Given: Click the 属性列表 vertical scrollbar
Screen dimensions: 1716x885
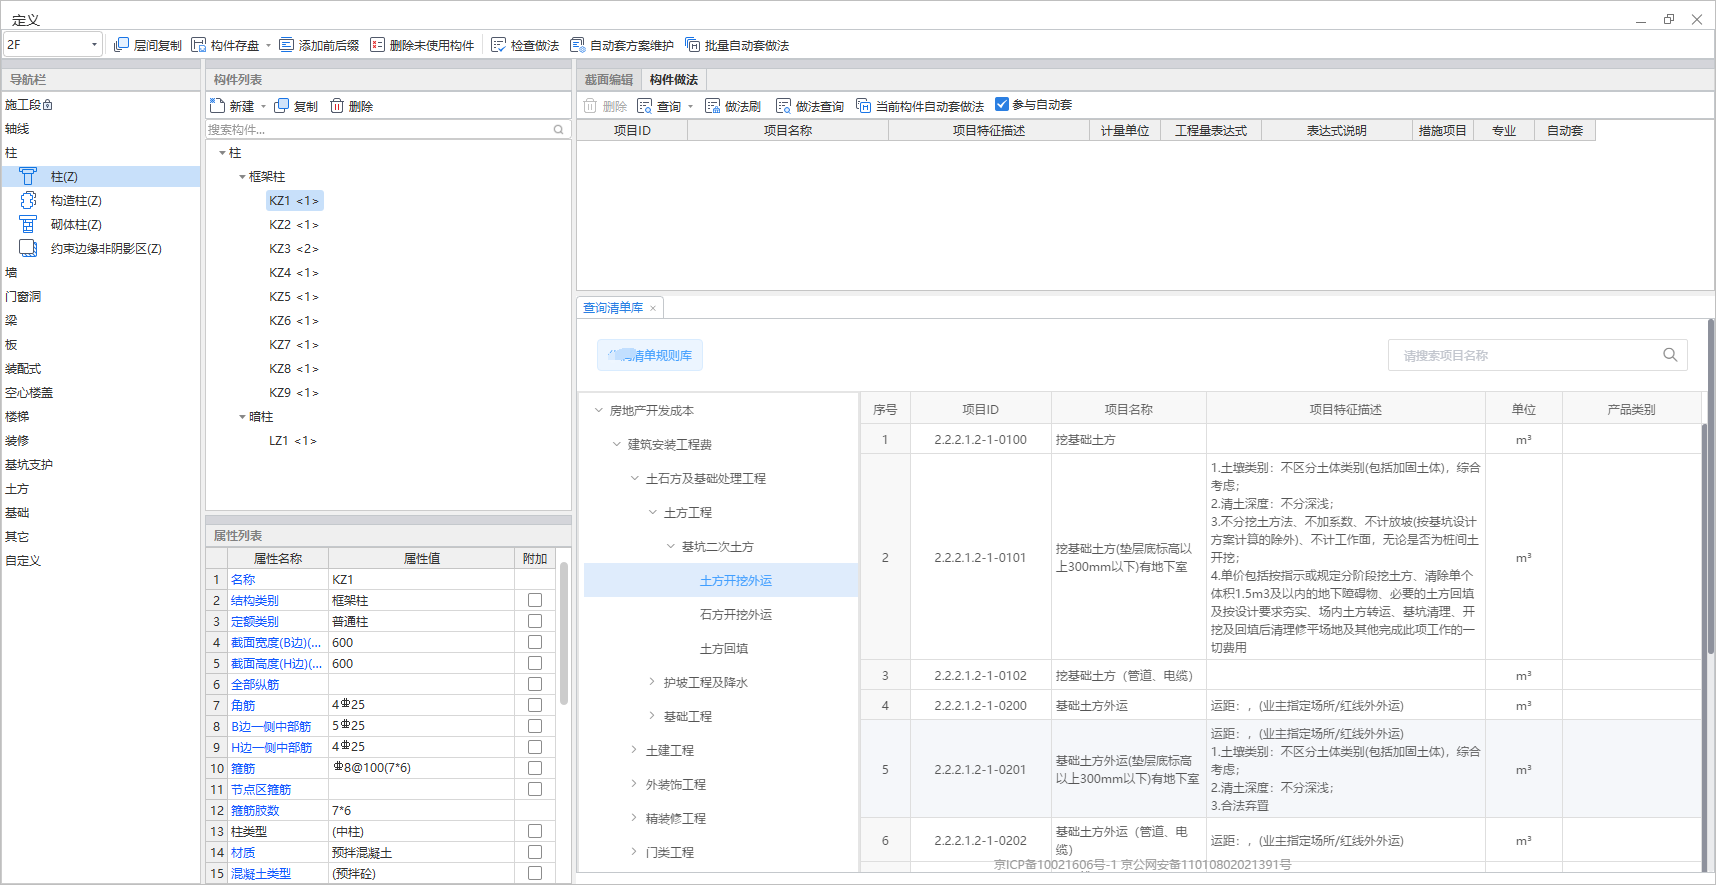Looking at the screenshot, I should tap(564, 633).
